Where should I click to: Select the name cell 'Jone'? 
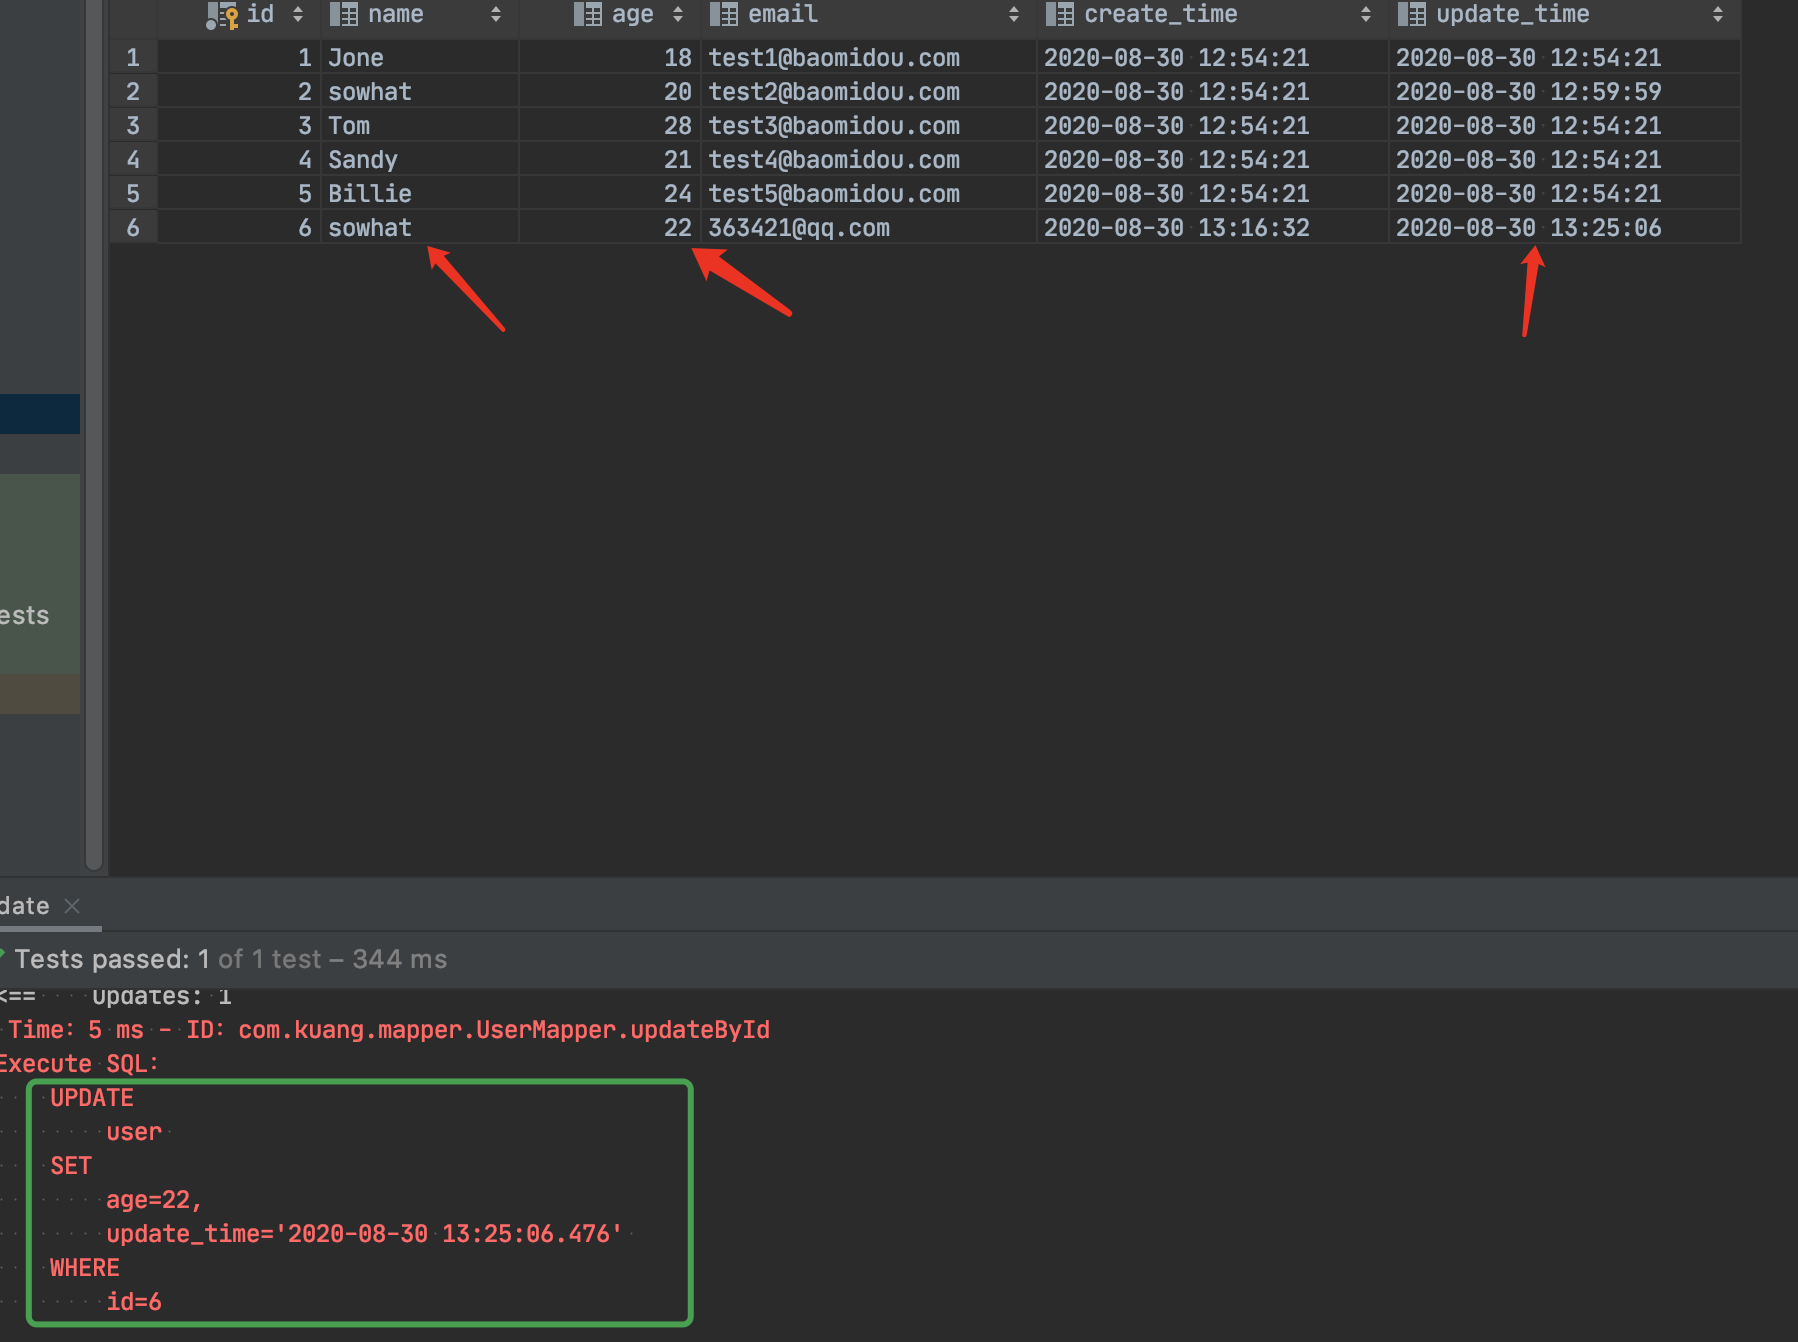[x=419, y=58]
